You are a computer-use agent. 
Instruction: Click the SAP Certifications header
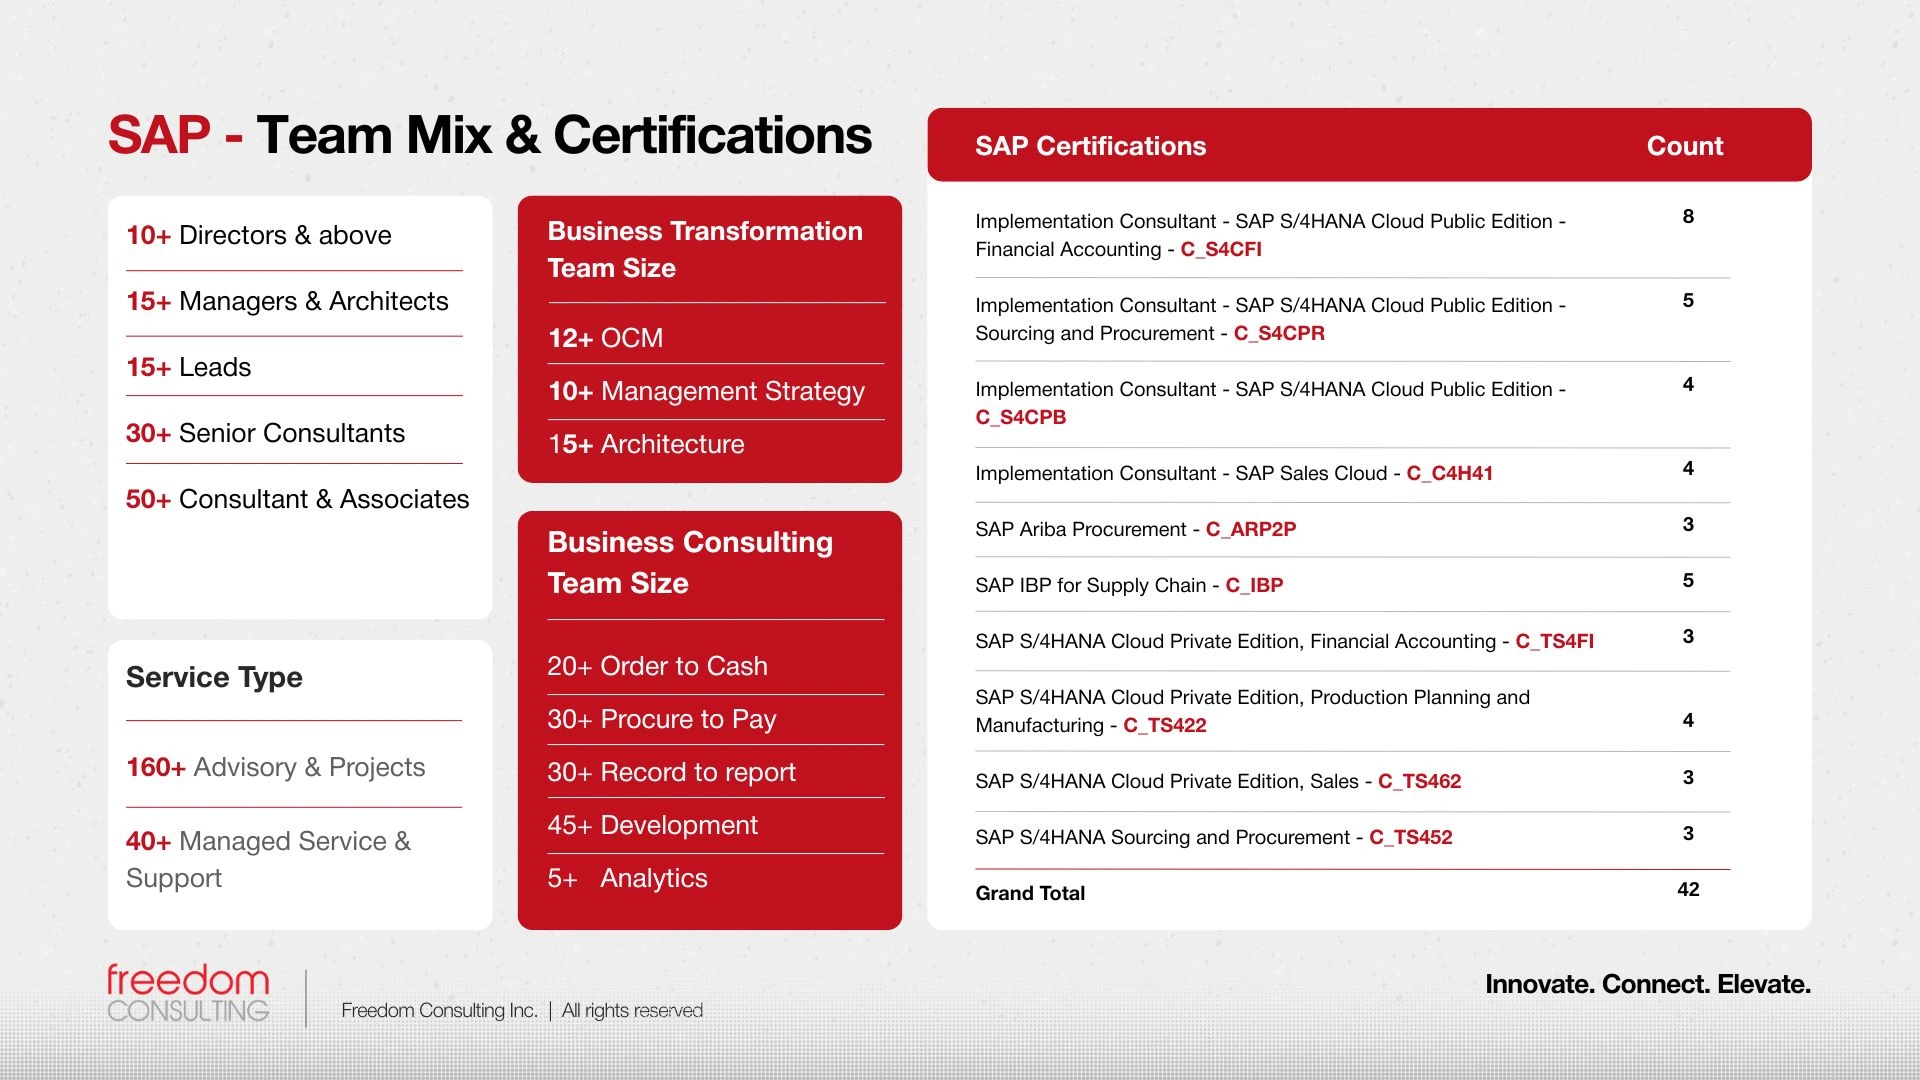(x=1090, y=146)
